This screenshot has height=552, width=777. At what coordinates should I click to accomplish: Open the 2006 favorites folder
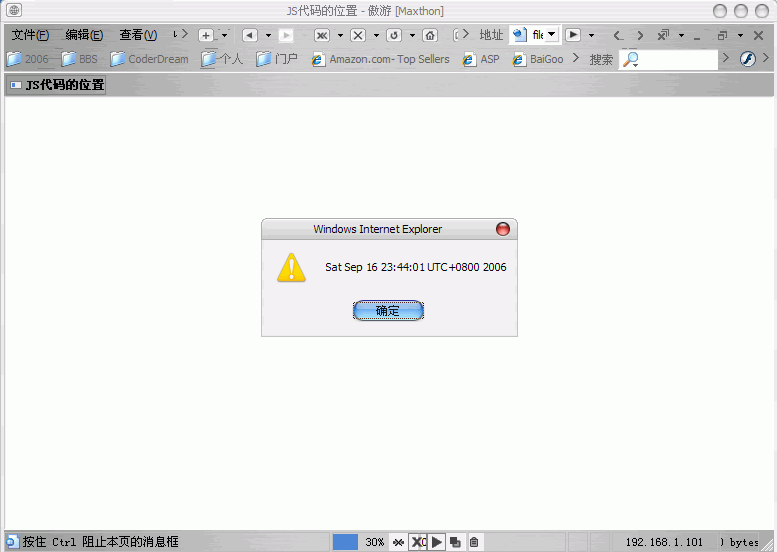pyautogui.click(x=28, y=59)
